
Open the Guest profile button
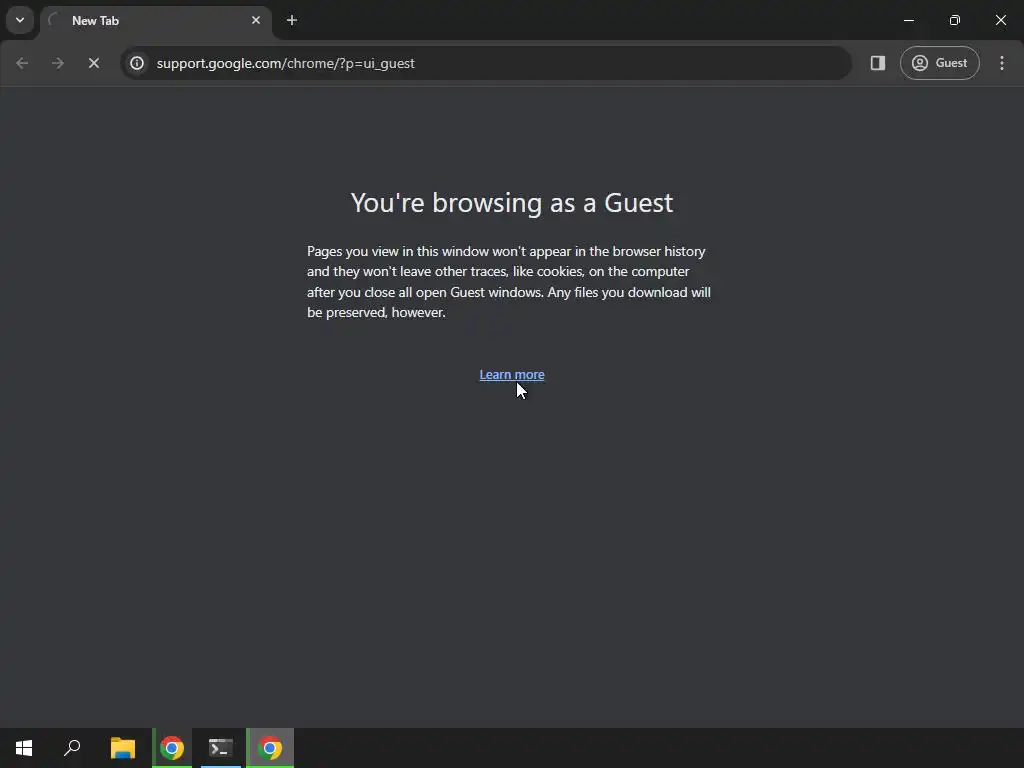(x=940, y=63)
